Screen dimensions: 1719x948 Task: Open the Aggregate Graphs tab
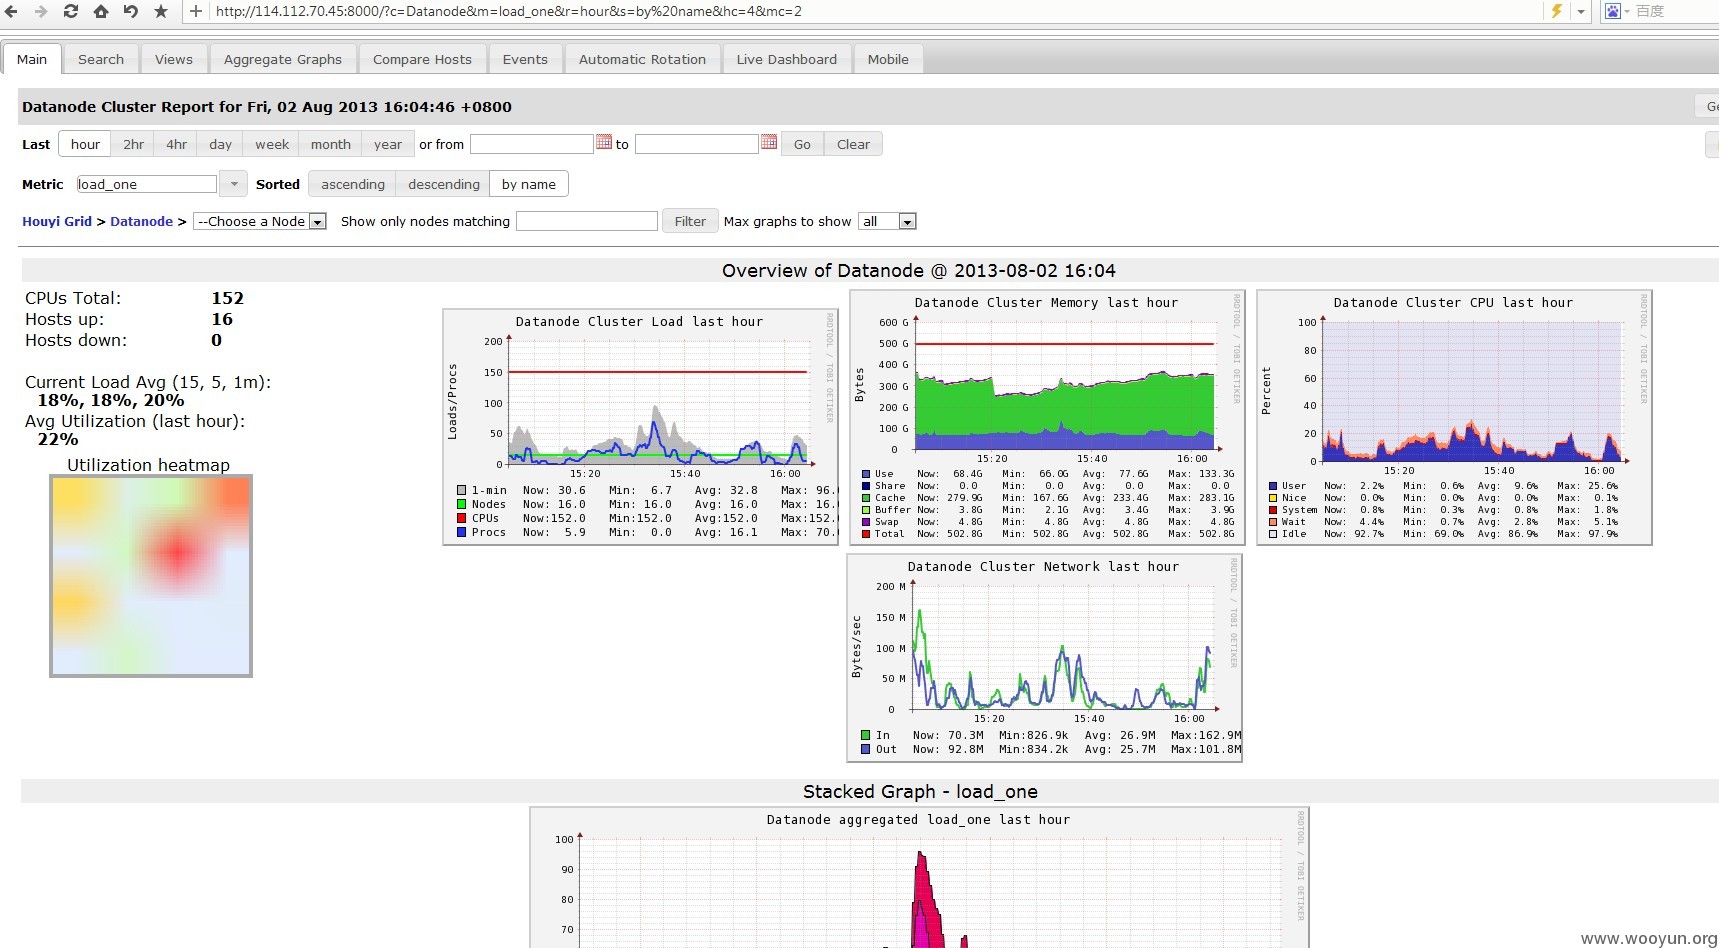tap(283, 59)
